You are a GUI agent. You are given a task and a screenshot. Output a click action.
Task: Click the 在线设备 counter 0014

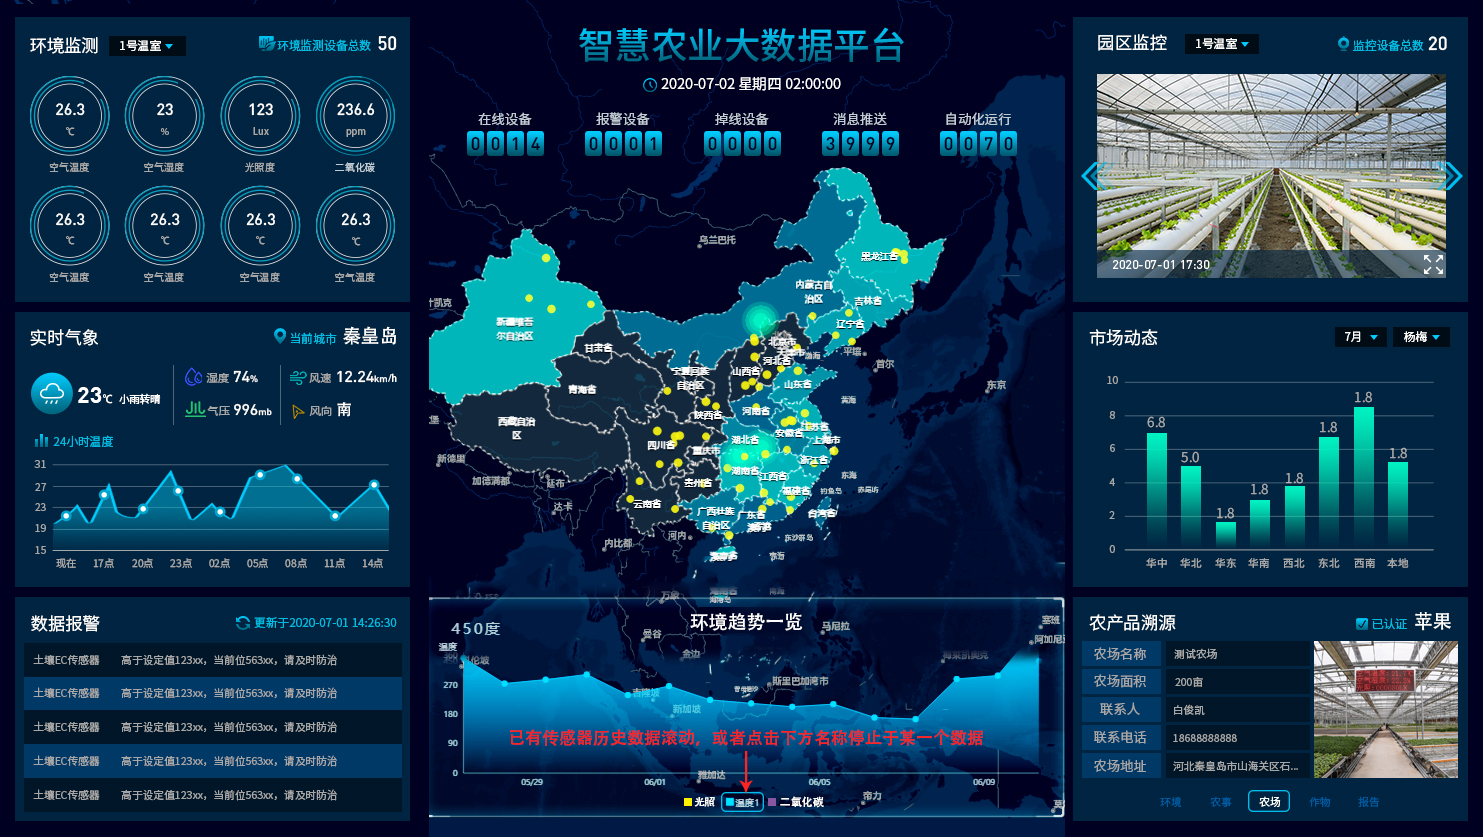[x=505, y=144]
